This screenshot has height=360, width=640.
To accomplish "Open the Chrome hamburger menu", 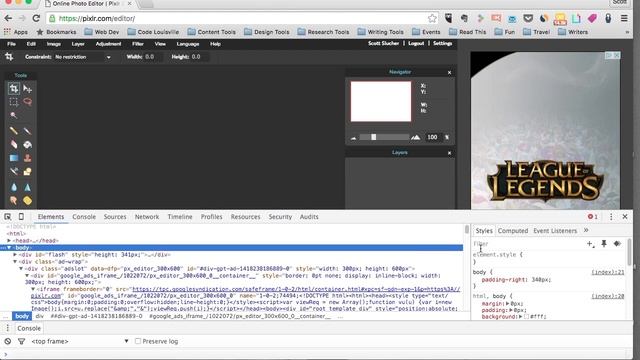I will coord(624,18).
